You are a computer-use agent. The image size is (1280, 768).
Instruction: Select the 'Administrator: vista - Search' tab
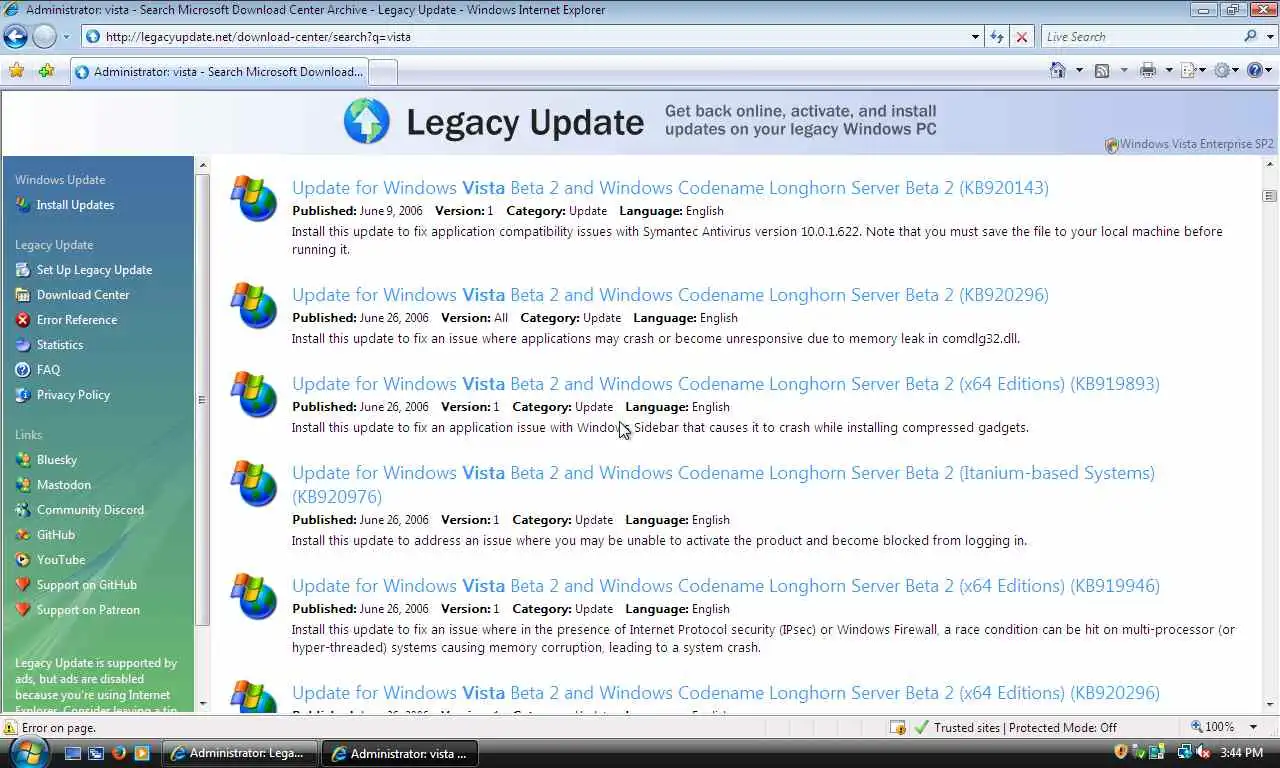pyautogui.click(x=219, y=72)
